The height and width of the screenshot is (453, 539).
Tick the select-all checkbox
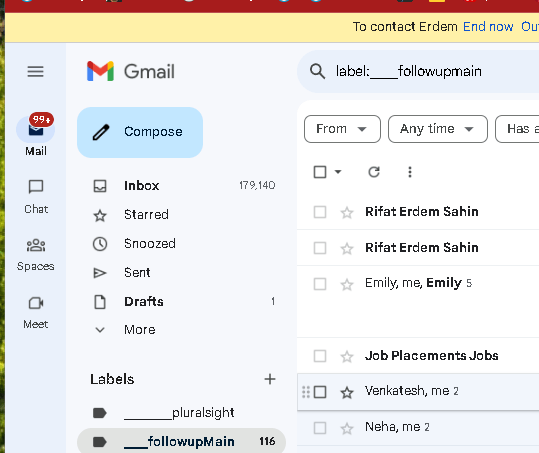(x=320, y=172)
